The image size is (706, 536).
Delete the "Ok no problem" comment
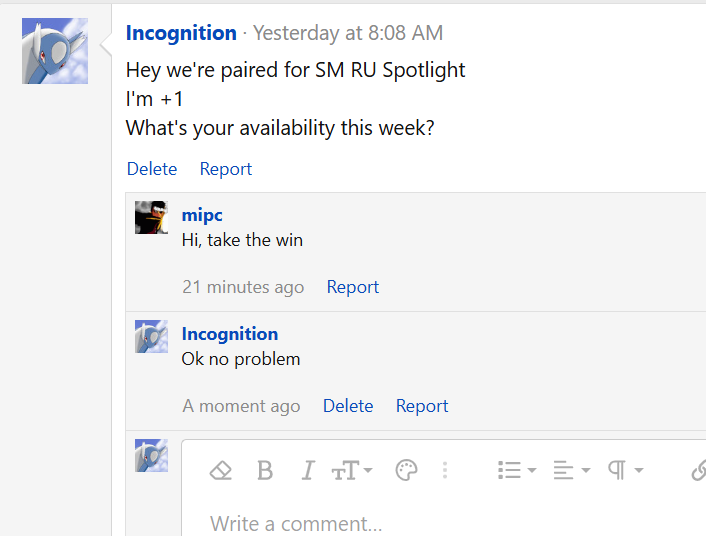click(x=348, y=406)
